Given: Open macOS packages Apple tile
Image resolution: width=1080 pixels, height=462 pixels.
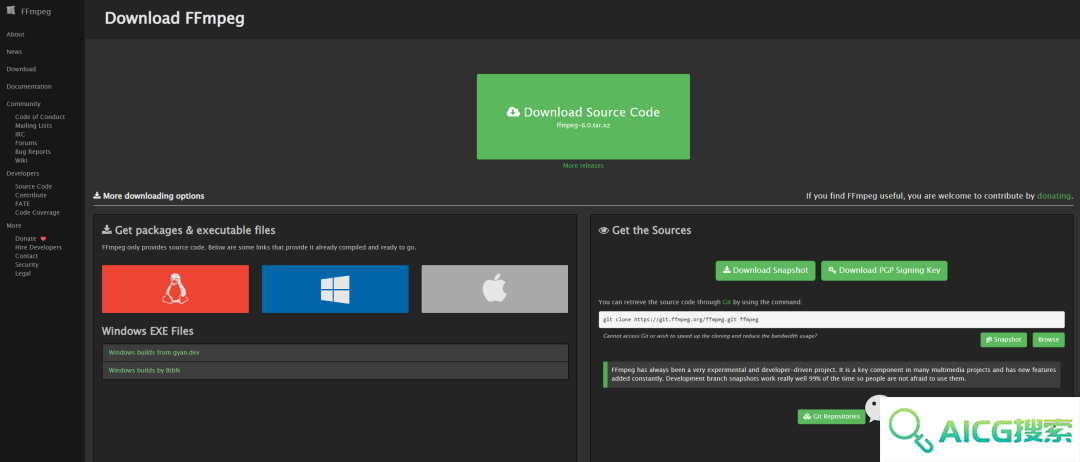Looking at the screenshot, I should [495, 289].
